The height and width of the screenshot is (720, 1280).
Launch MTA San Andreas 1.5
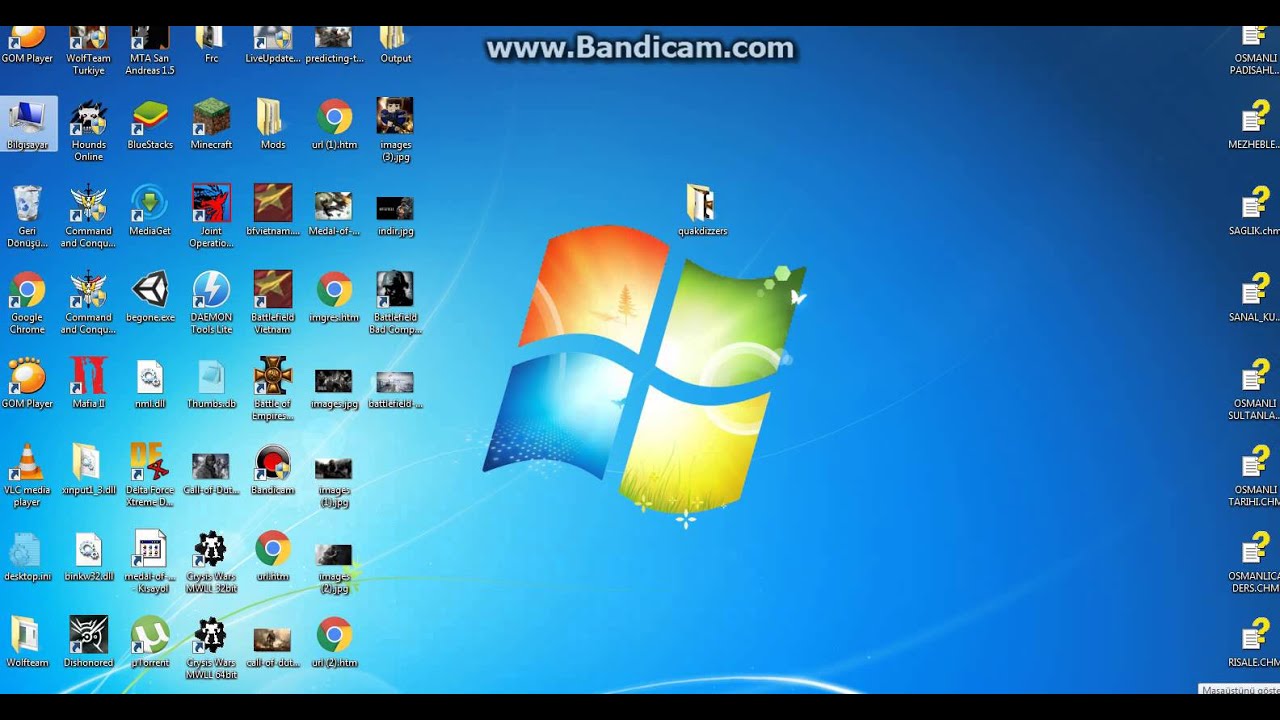click(x=150, y=51)
